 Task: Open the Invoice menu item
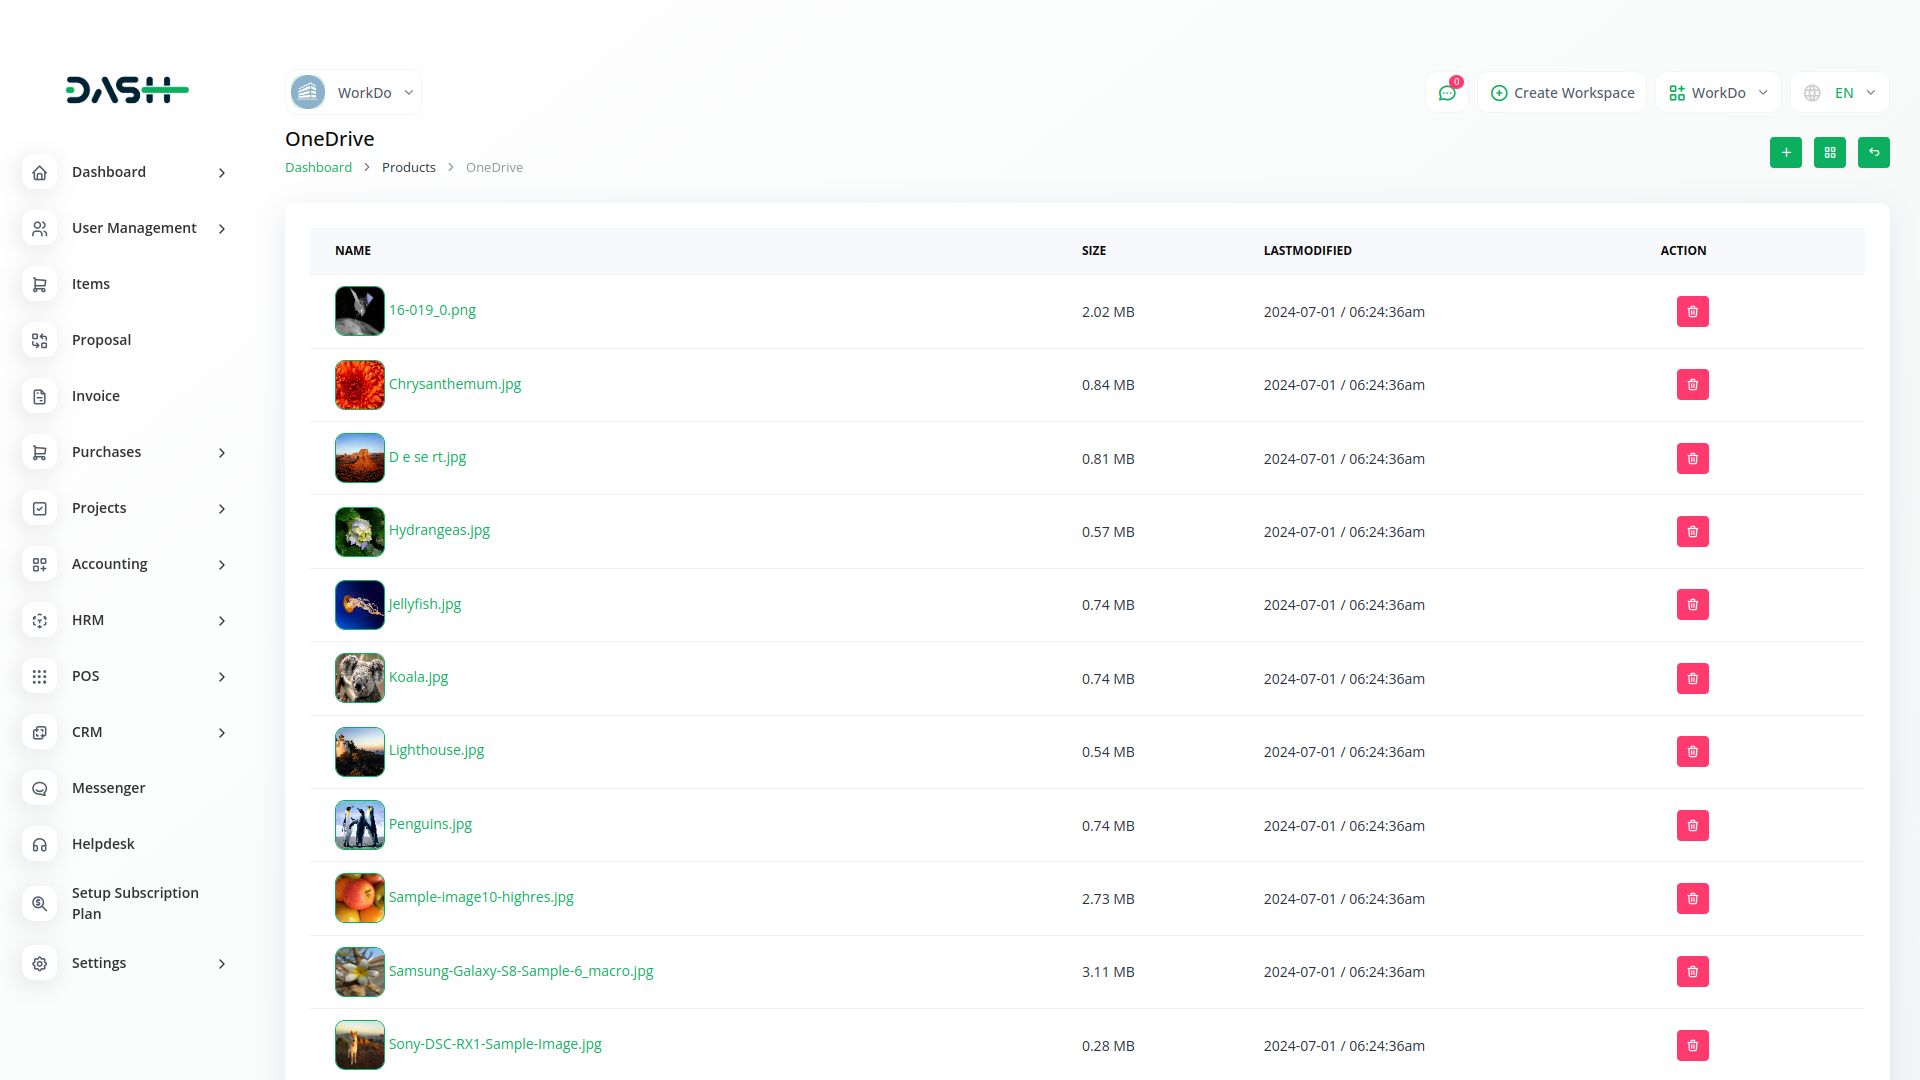point(96,396)
